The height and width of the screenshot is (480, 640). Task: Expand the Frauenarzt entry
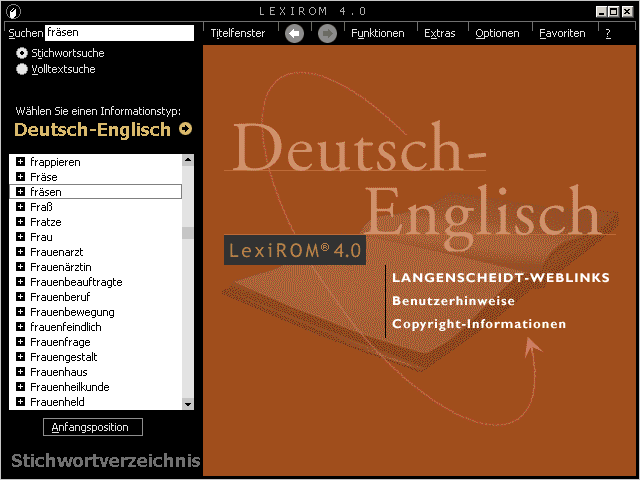tap(20, 251)
